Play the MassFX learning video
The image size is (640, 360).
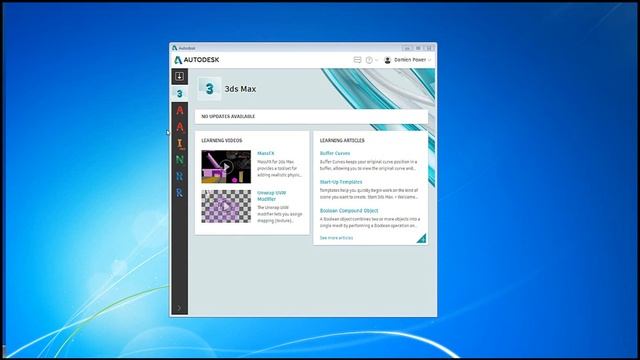pos(226,167)
